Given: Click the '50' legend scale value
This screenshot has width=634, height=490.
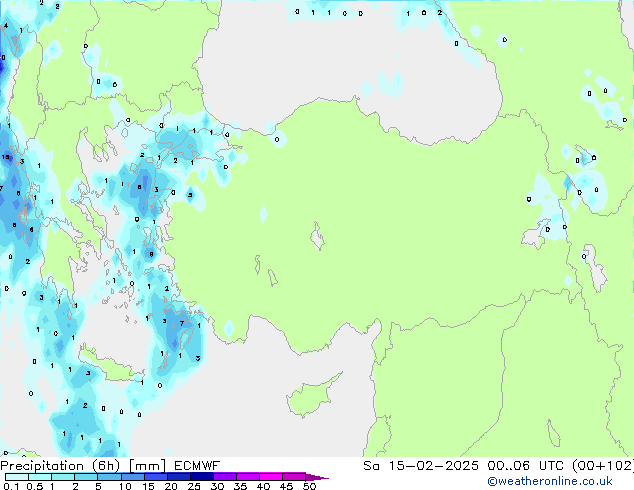Looking at the screenshot, I should (310, 486).
